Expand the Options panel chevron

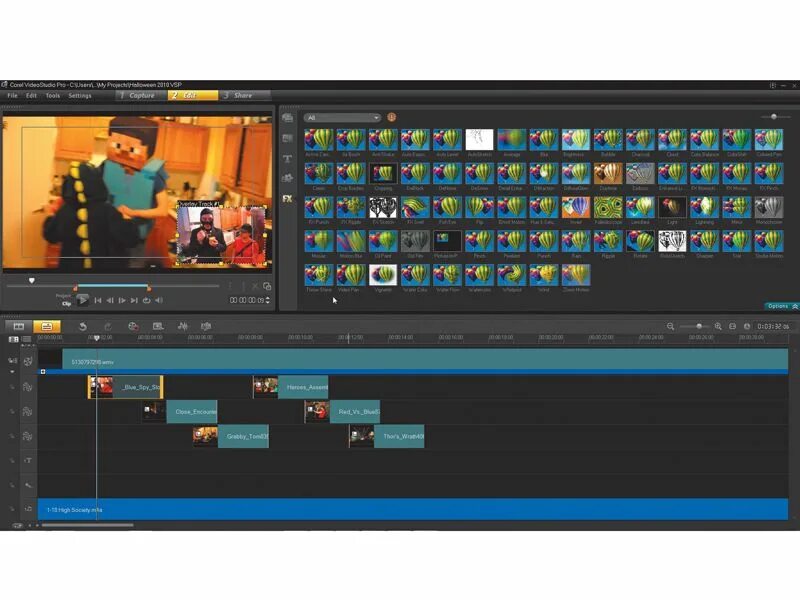point(795,306)
